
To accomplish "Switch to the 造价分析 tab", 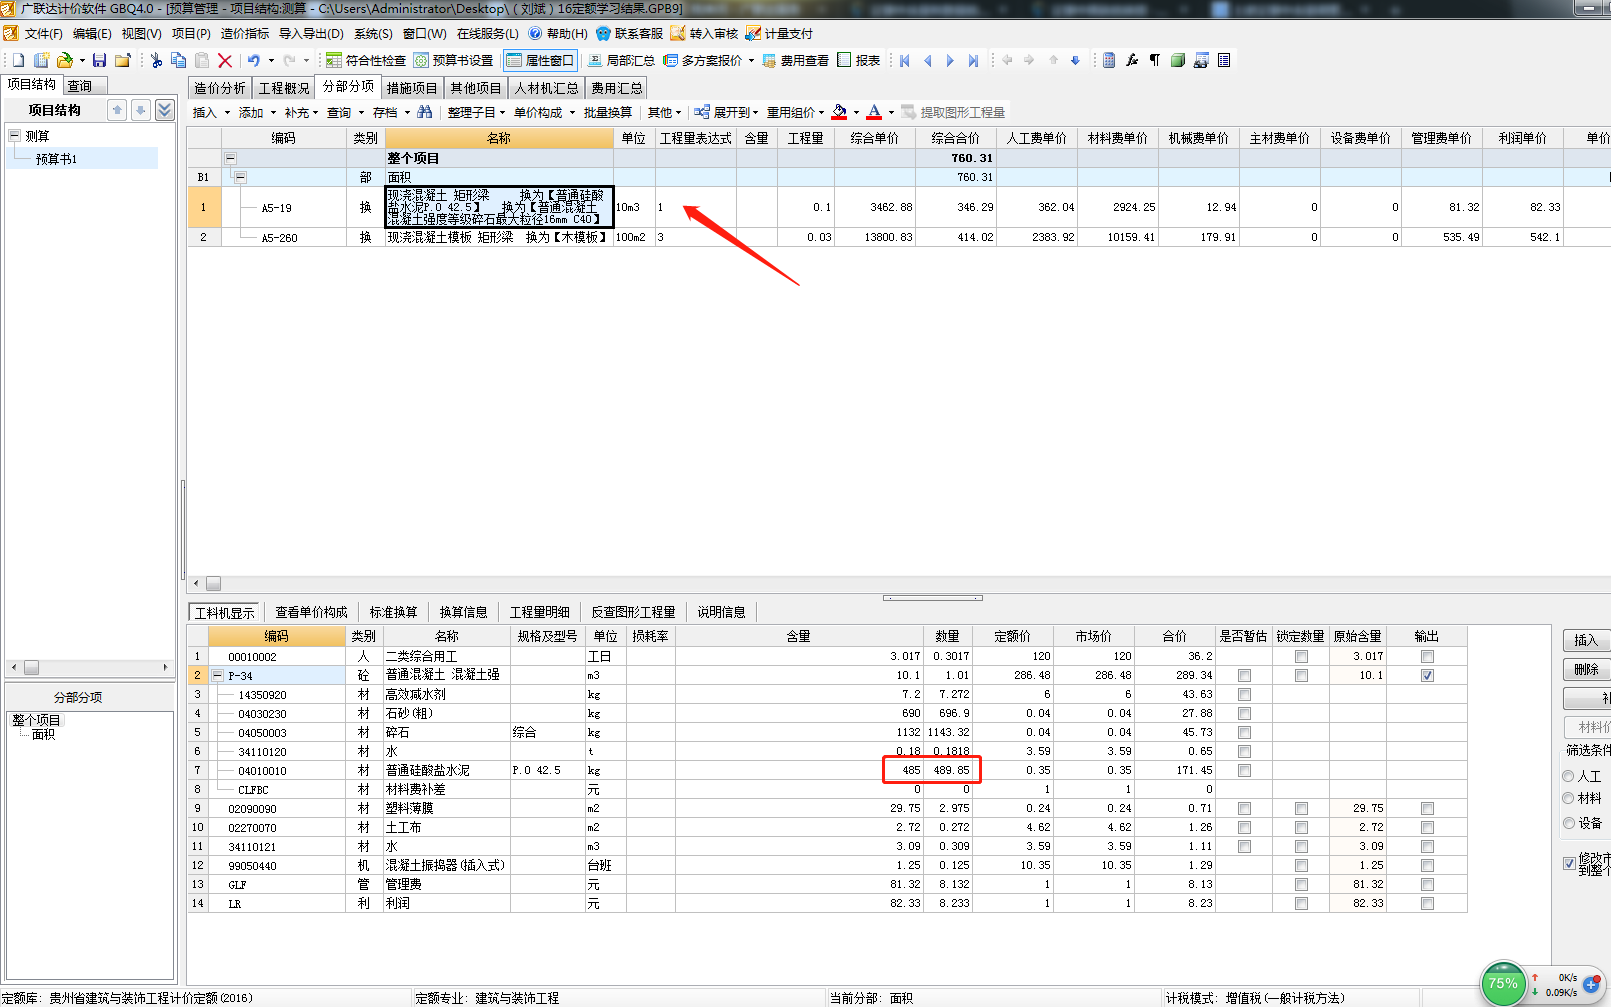I will pos(219,88).
